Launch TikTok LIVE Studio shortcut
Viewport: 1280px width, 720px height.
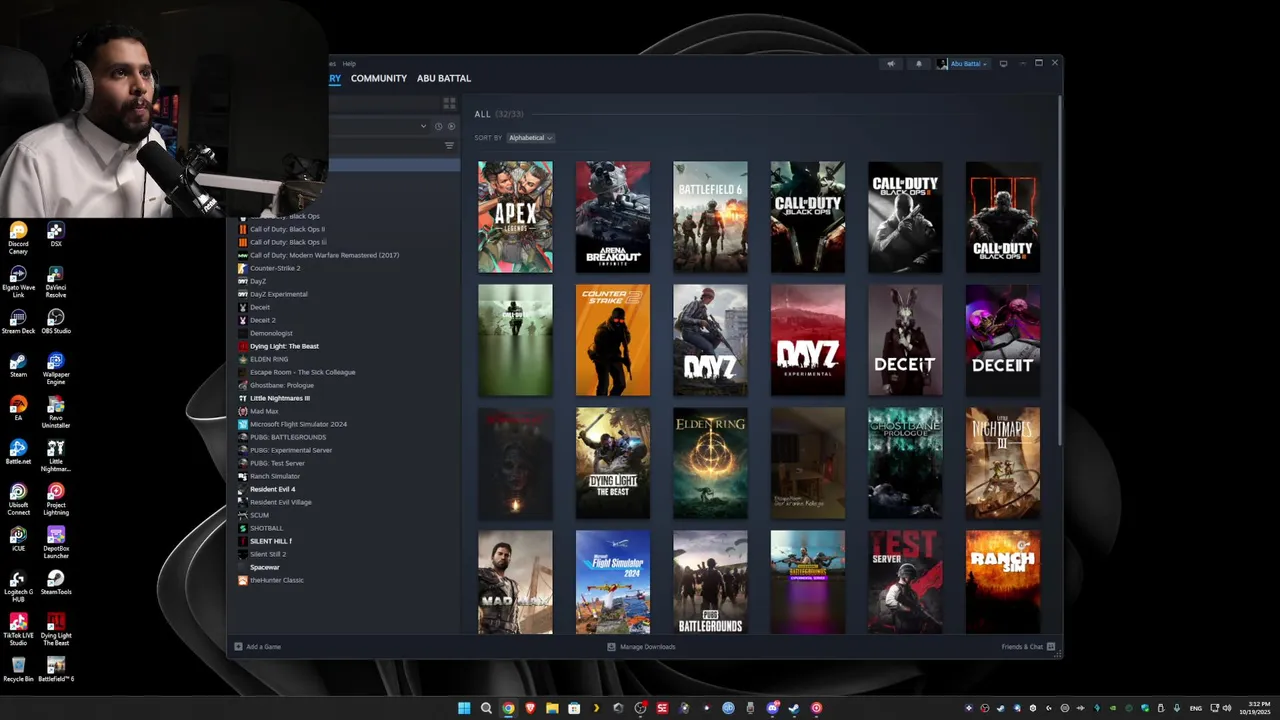tap(18, 629)
